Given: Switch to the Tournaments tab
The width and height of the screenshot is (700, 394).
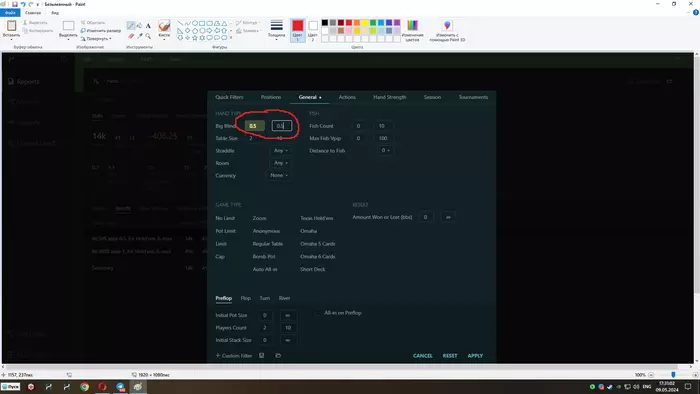Looking at the screenshot, I should [x=473, y=97].
